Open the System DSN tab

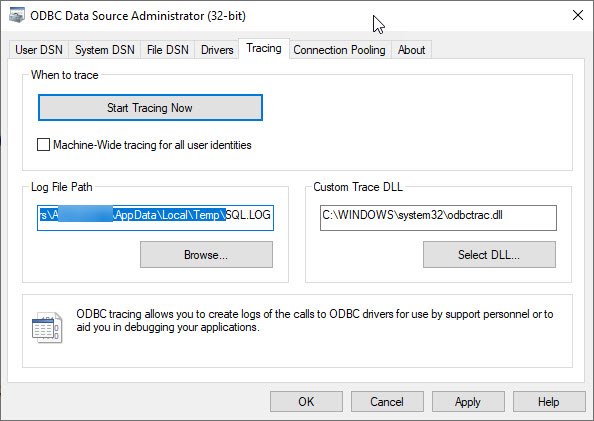tap(105, 50)
